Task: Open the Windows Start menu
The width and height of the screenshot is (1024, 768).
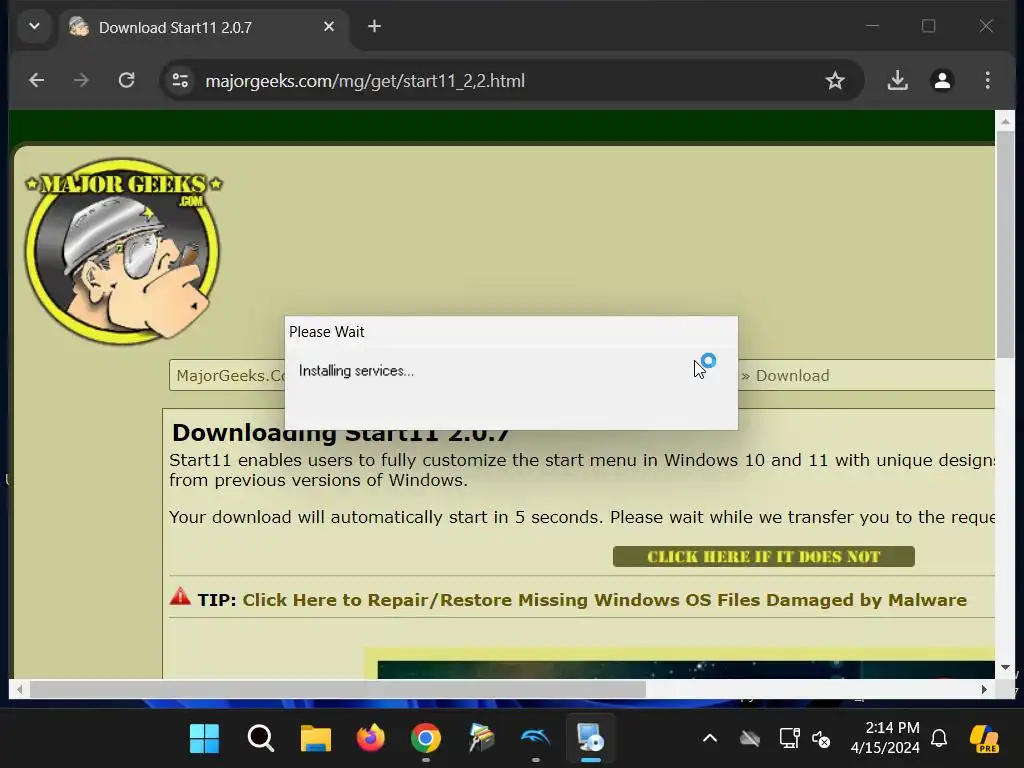Action: 204,739
